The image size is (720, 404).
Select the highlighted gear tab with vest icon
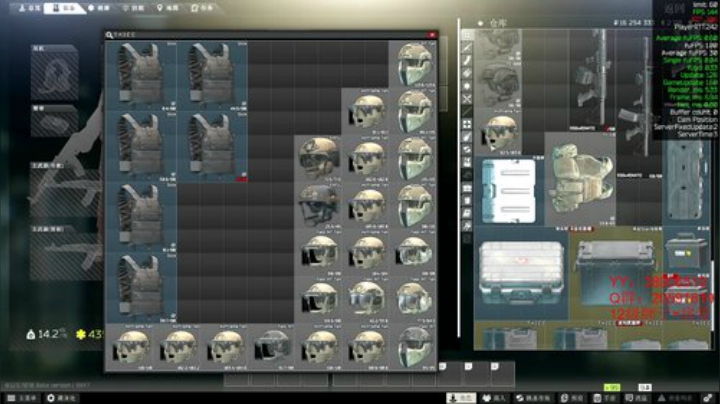[x=63, y=8]
